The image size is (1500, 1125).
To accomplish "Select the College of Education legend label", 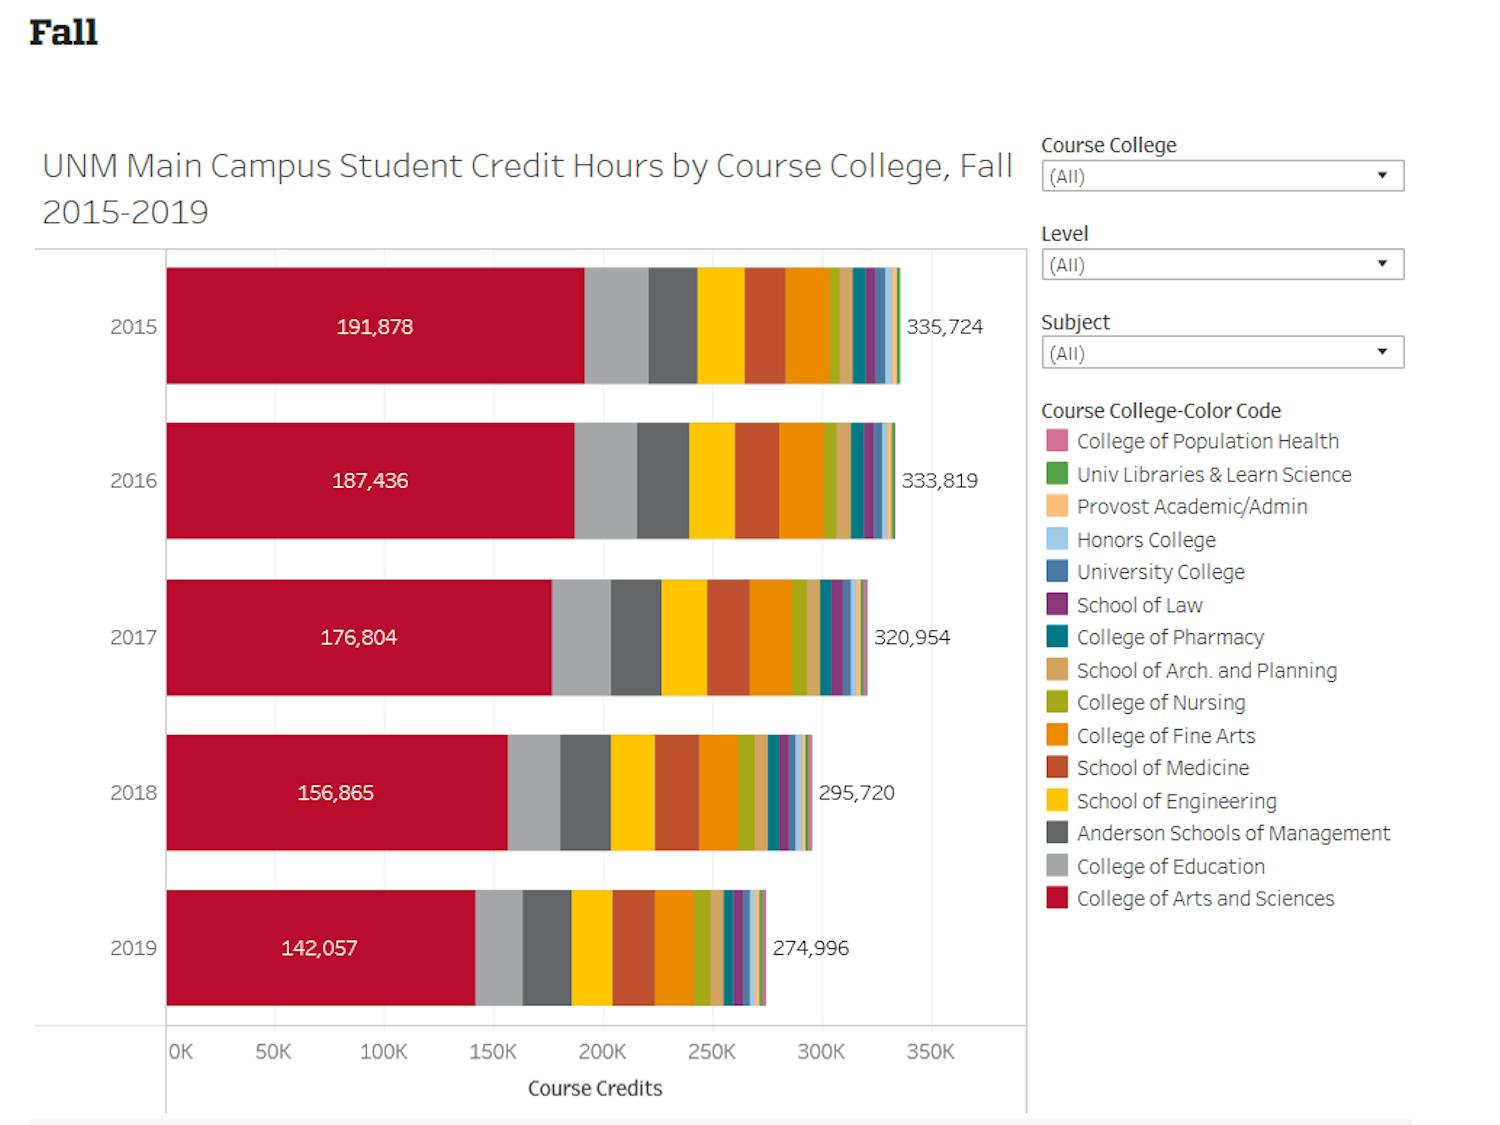I will (x=1170, y=866).
